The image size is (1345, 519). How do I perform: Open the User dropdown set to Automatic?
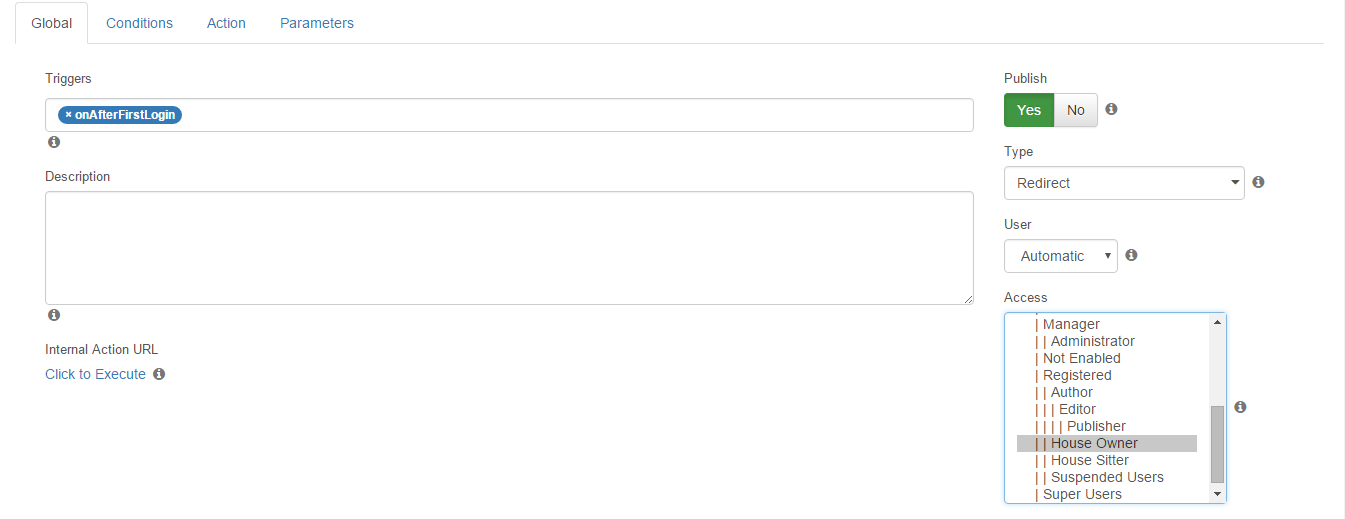[1061, 256]
